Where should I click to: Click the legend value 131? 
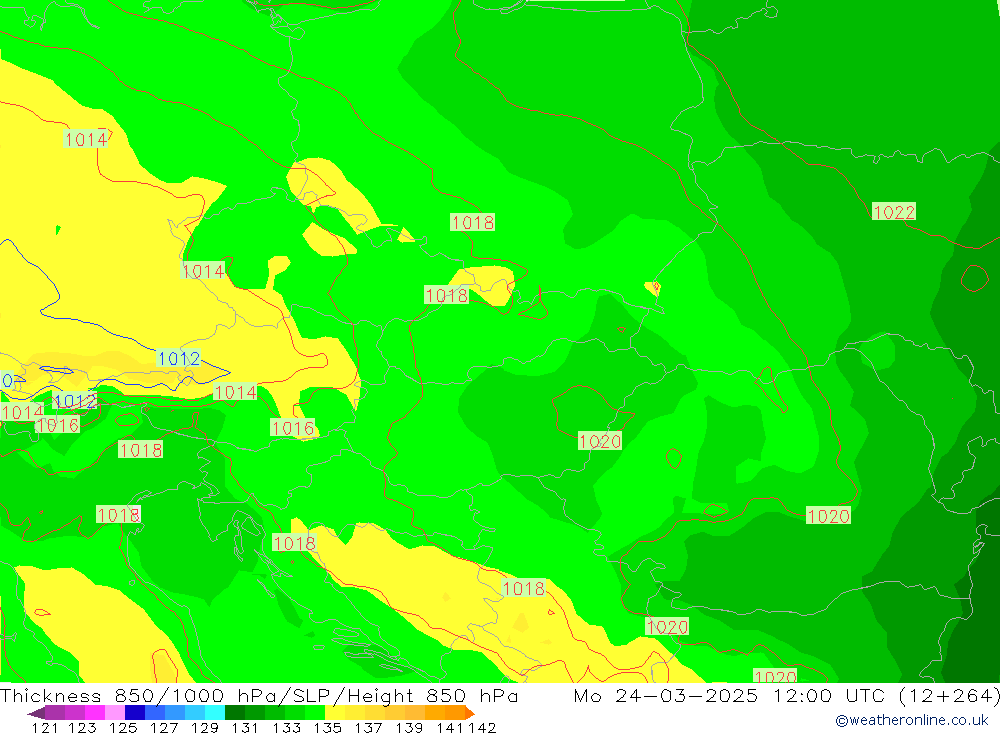tap(245, 727)
